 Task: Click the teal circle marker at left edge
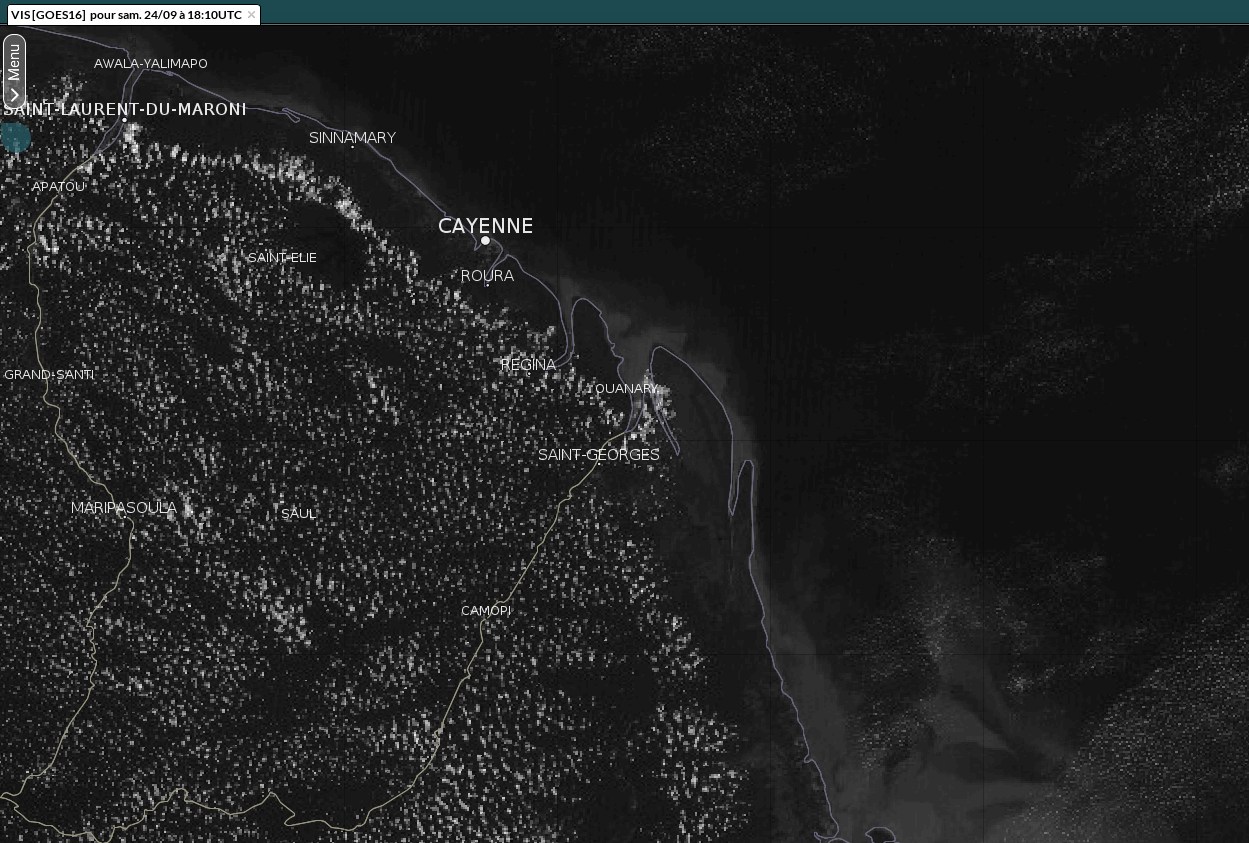click(x=15, y=137)
